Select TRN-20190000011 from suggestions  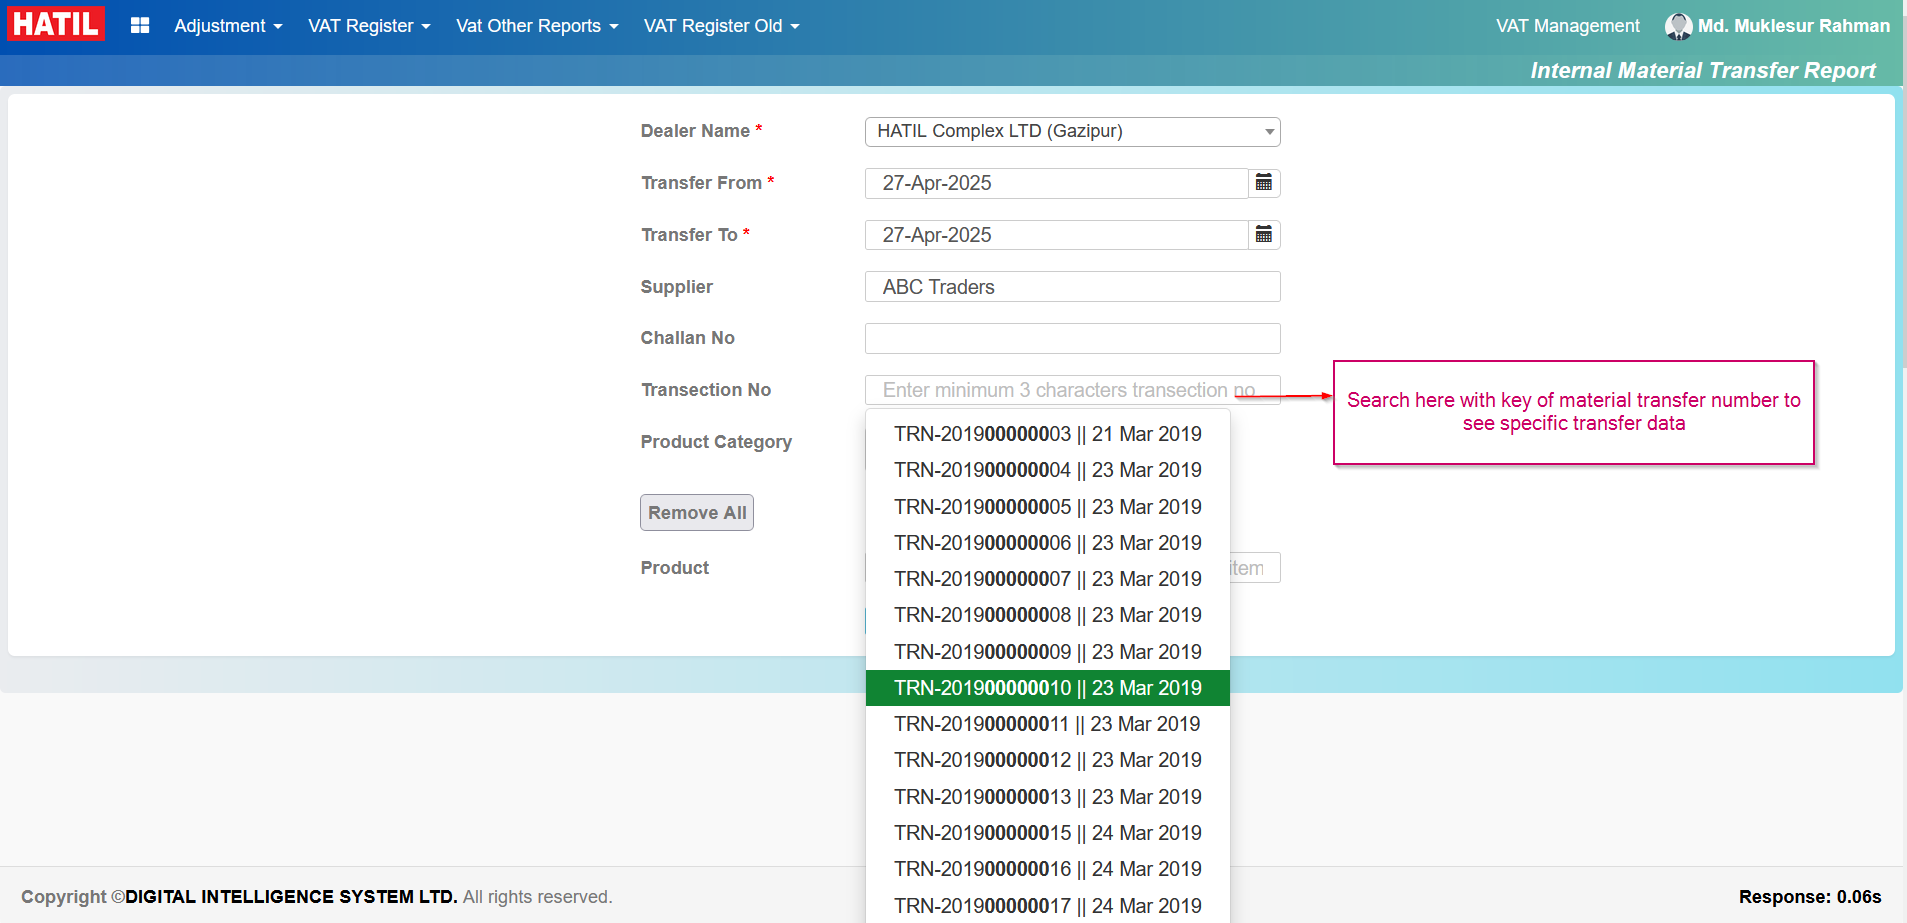[x=1047, y=724]
